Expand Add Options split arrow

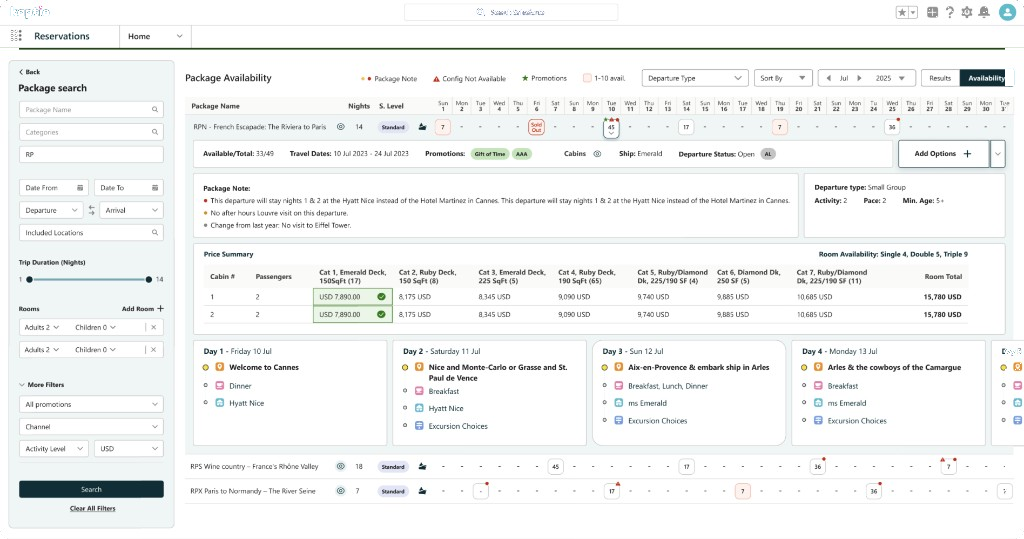click(x=997, y=154)
